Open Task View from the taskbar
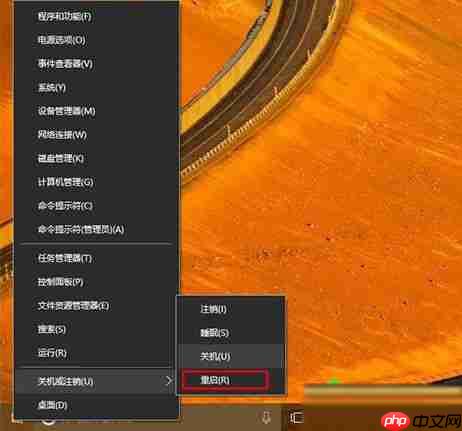 point(296,417)
